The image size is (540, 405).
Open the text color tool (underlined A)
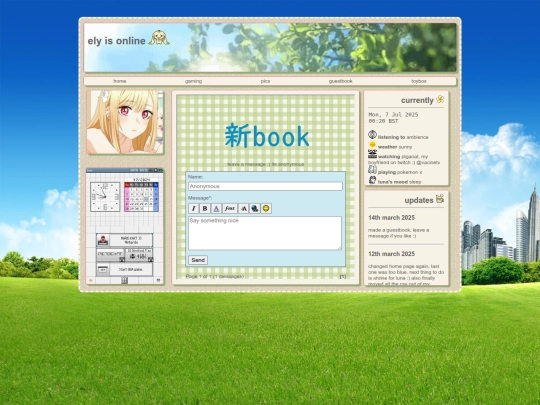coord(216,208)
